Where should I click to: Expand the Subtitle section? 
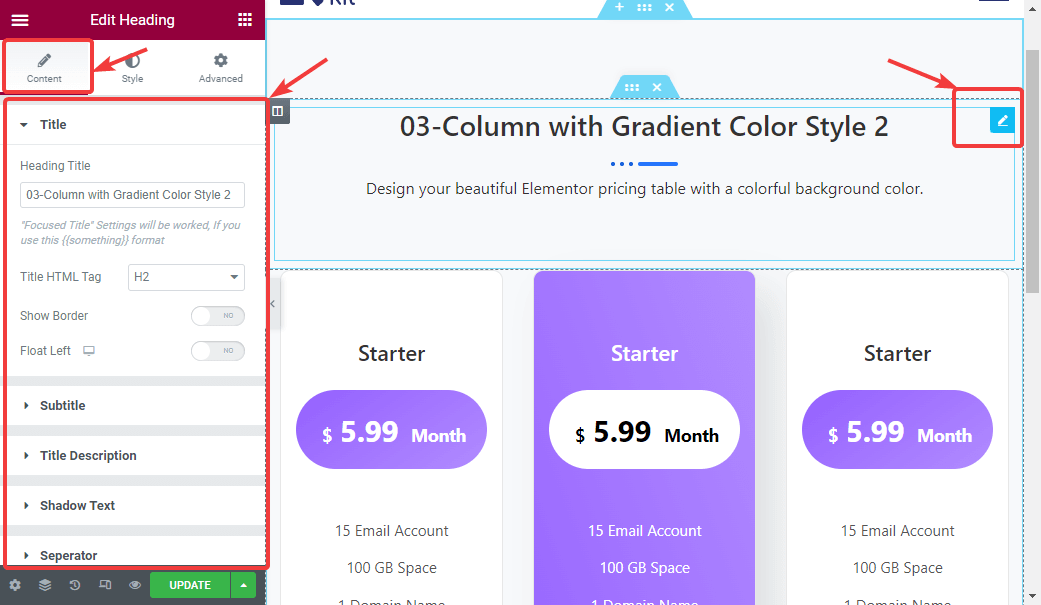click(62, 406)
